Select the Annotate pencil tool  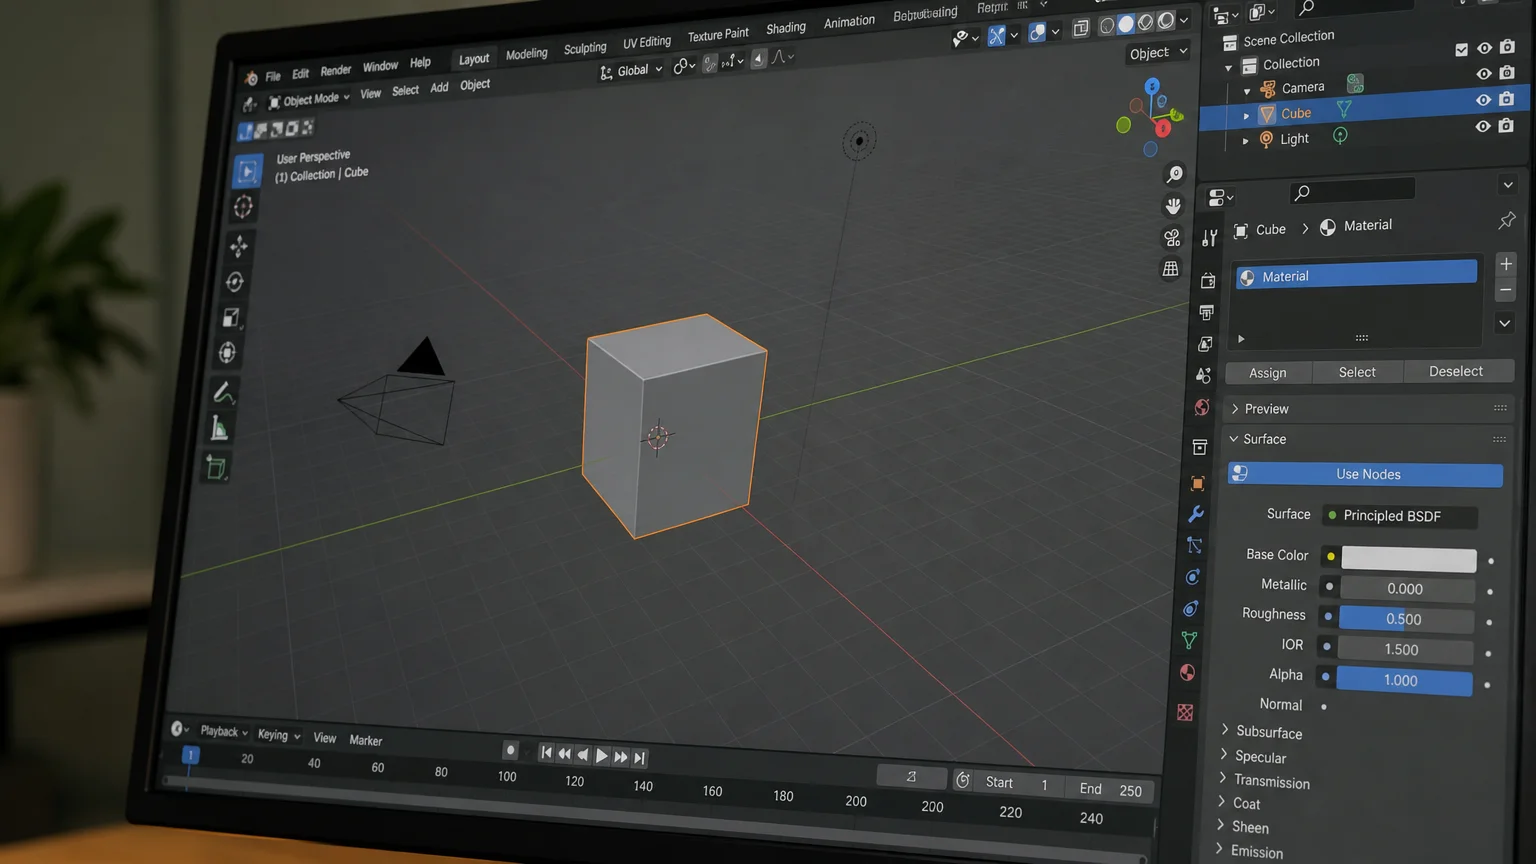coord(223,393)
